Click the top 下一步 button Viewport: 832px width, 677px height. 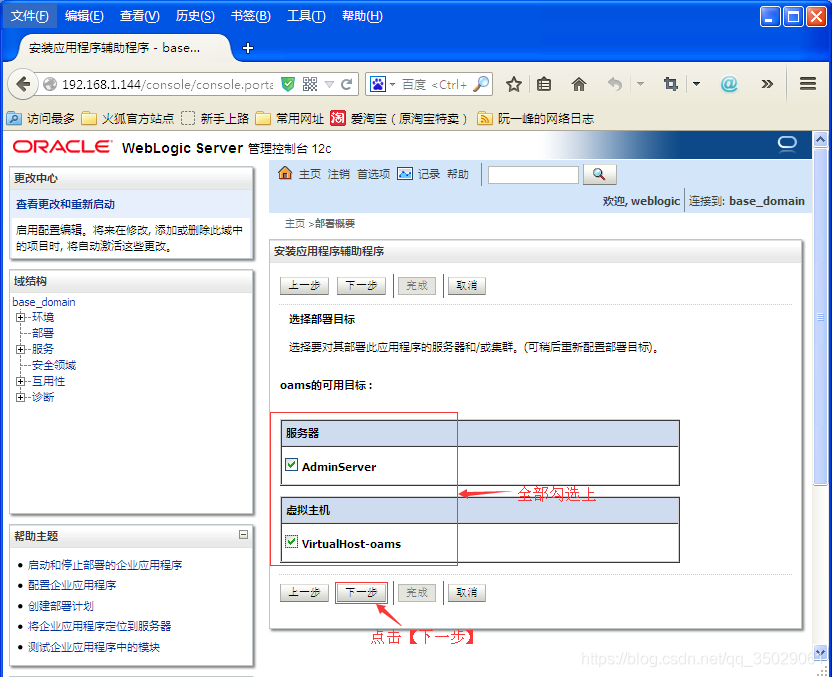[361, 286]
